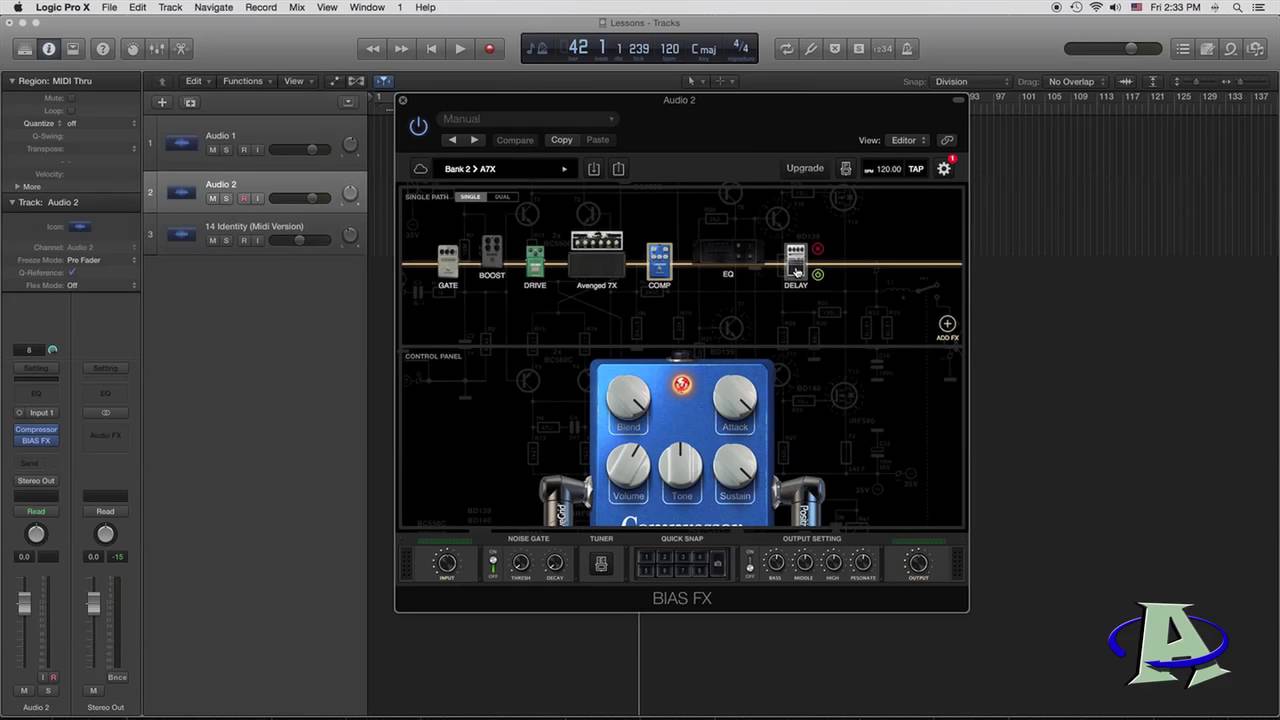Image resolution: width=1280 pixels, height=720 pixels.
Task: Open BIAS FX settings gear icon
Action: [x=944, y=169]
